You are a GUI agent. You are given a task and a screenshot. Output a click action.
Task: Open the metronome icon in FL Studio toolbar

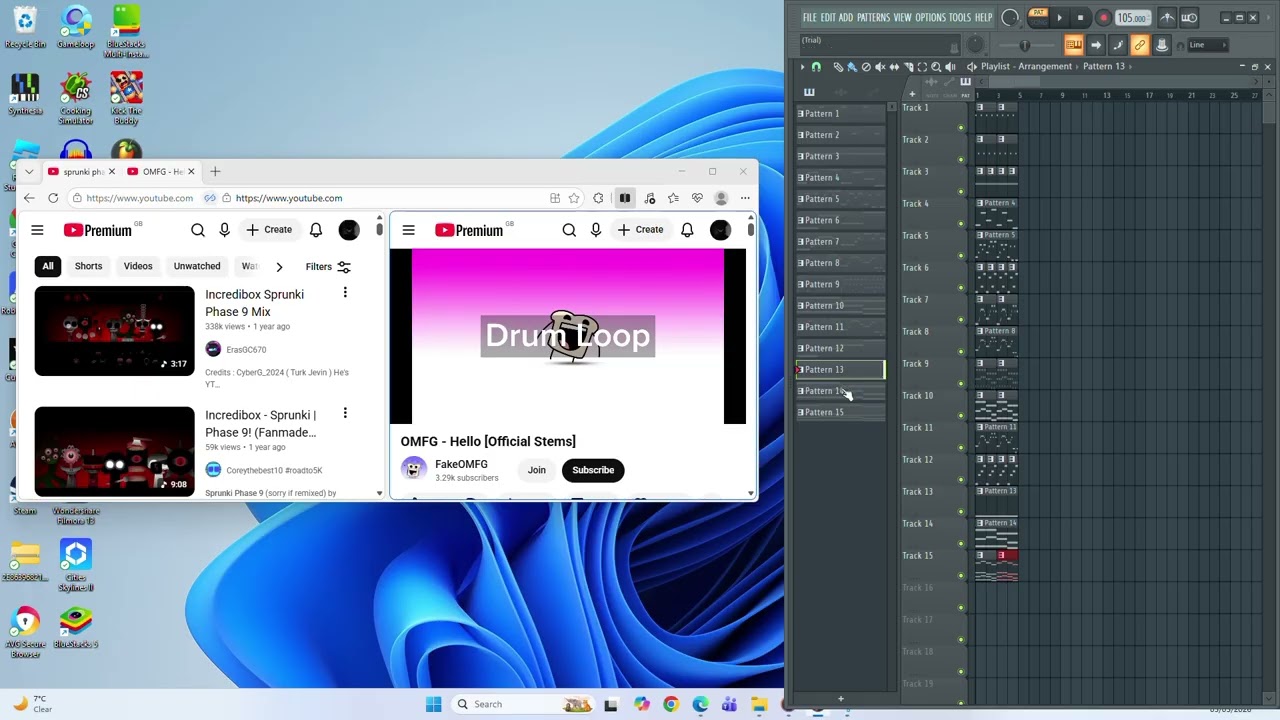[1167, 17]
